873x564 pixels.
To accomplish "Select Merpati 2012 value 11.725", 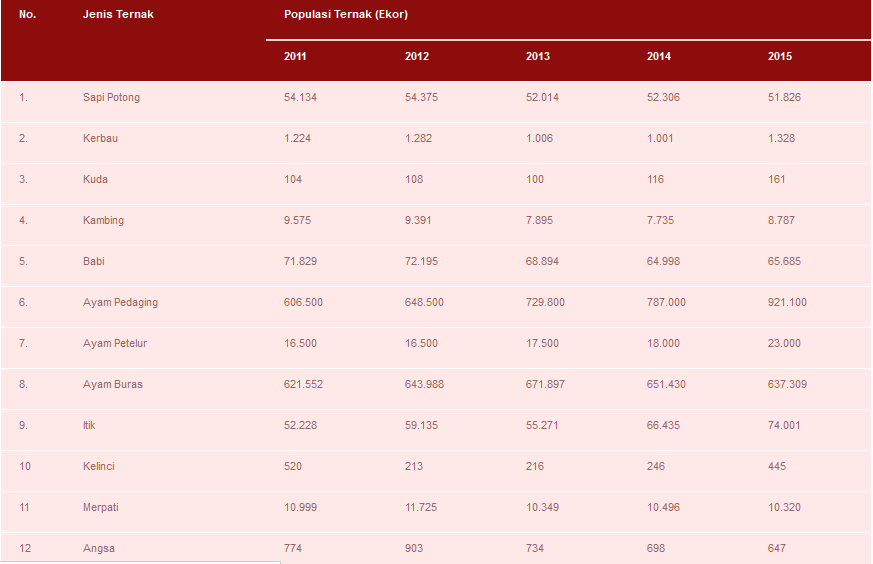I will (x=421, y=507).
